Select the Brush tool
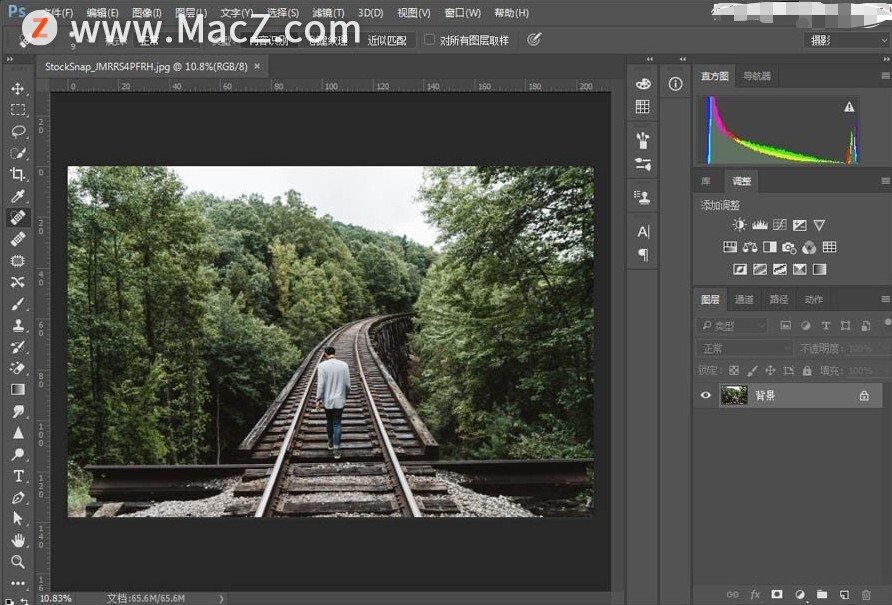This screenshot has width=892, height=605. coord(18,303)
